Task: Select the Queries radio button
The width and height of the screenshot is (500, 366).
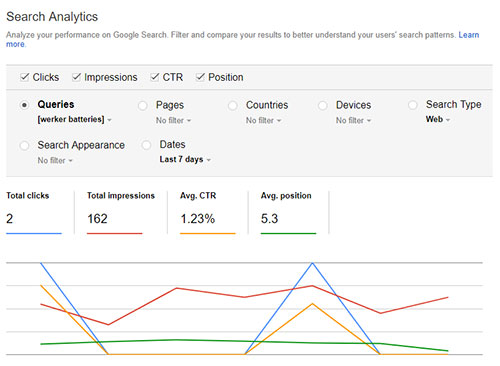Action: click(x=24, y=105)
